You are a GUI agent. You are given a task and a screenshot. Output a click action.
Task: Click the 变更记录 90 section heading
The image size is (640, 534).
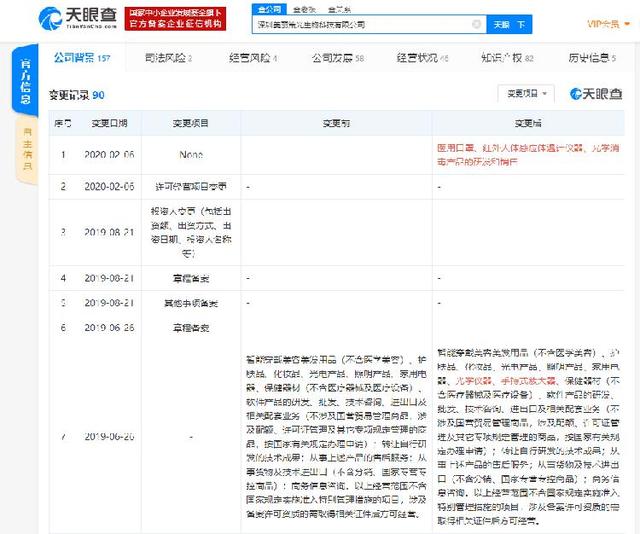pyautogui.click(x=76, y=95)
